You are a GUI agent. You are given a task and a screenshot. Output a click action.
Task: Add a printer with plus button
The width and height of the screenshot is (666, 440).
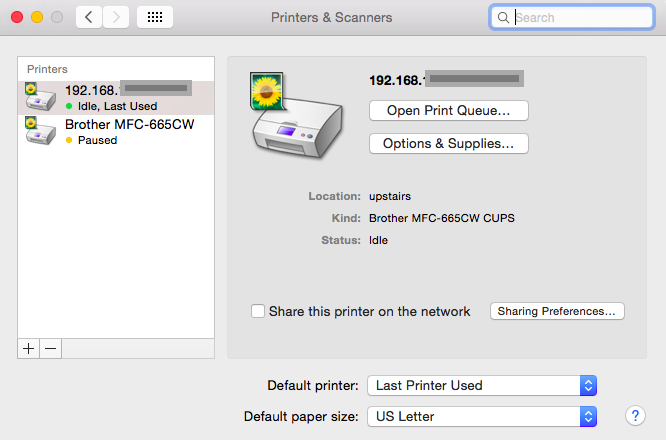(28, 348)
